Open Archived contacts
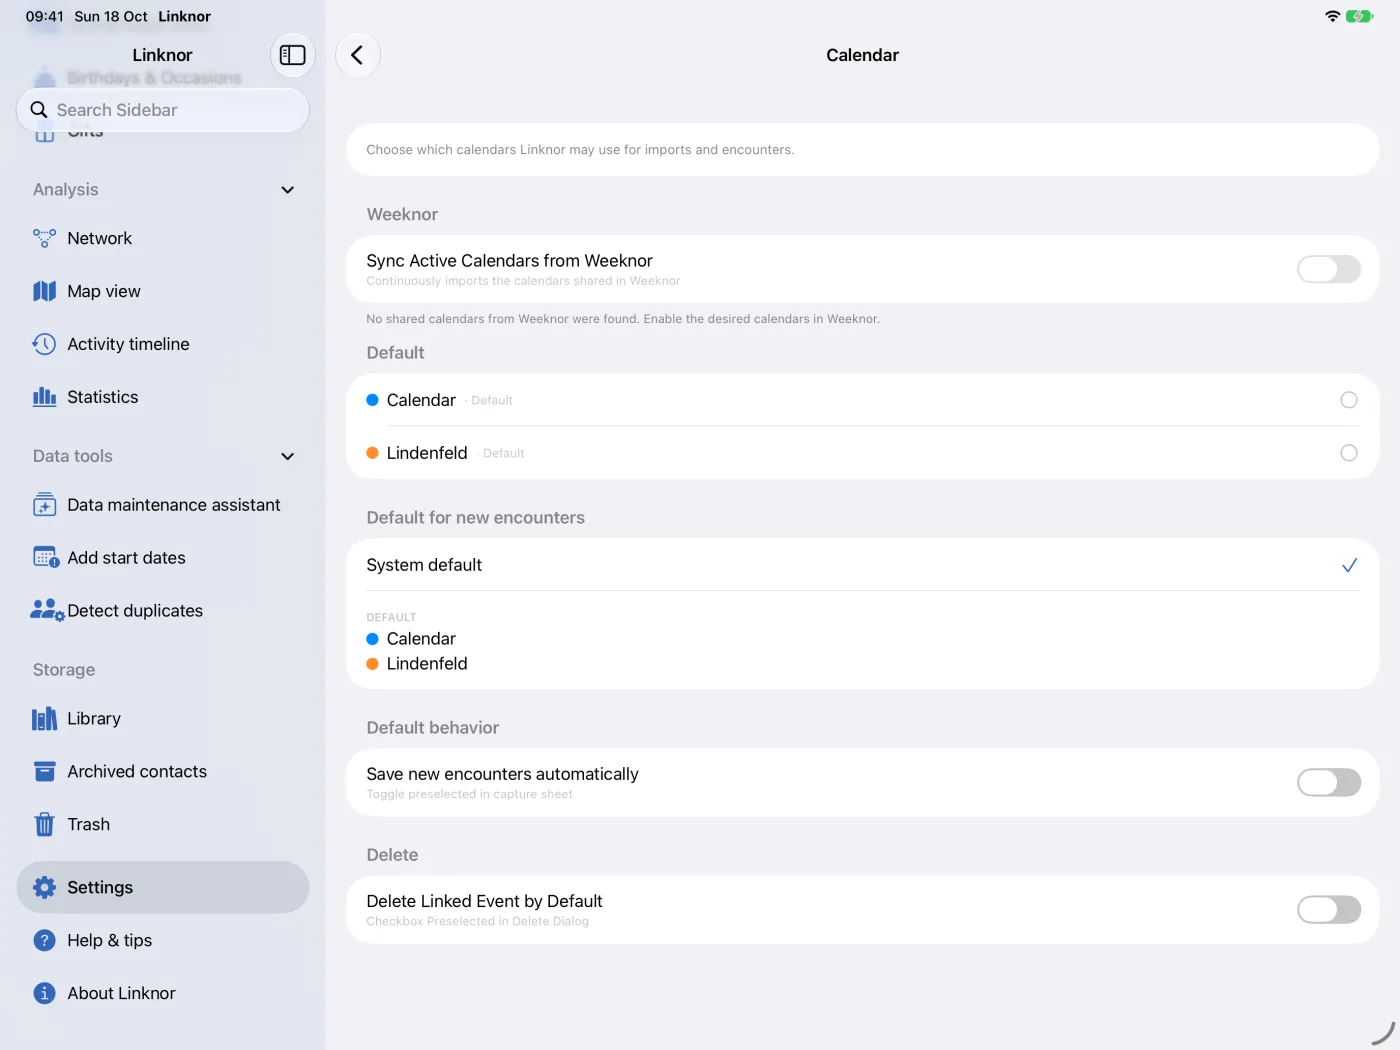 (163, 772)
